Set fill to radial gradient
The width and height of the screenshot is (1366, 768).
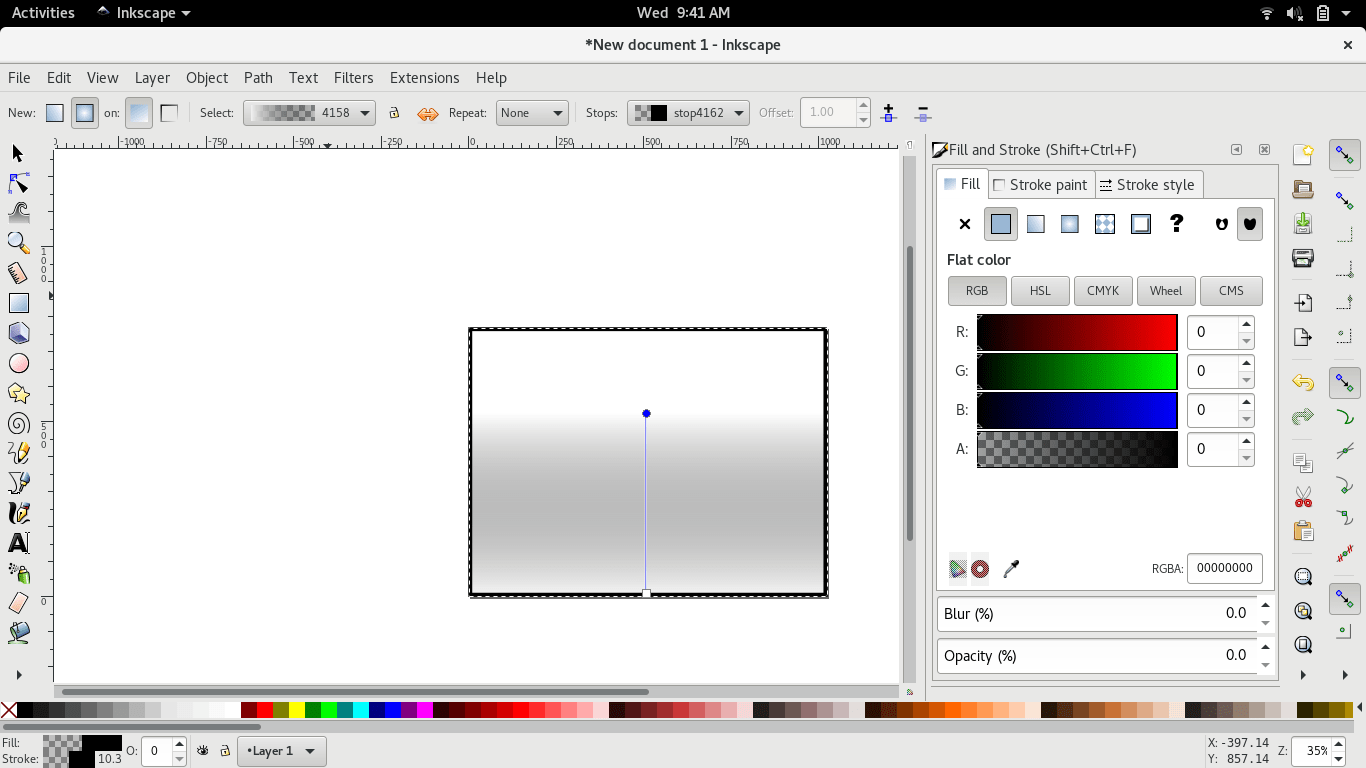pos(1069,224)
